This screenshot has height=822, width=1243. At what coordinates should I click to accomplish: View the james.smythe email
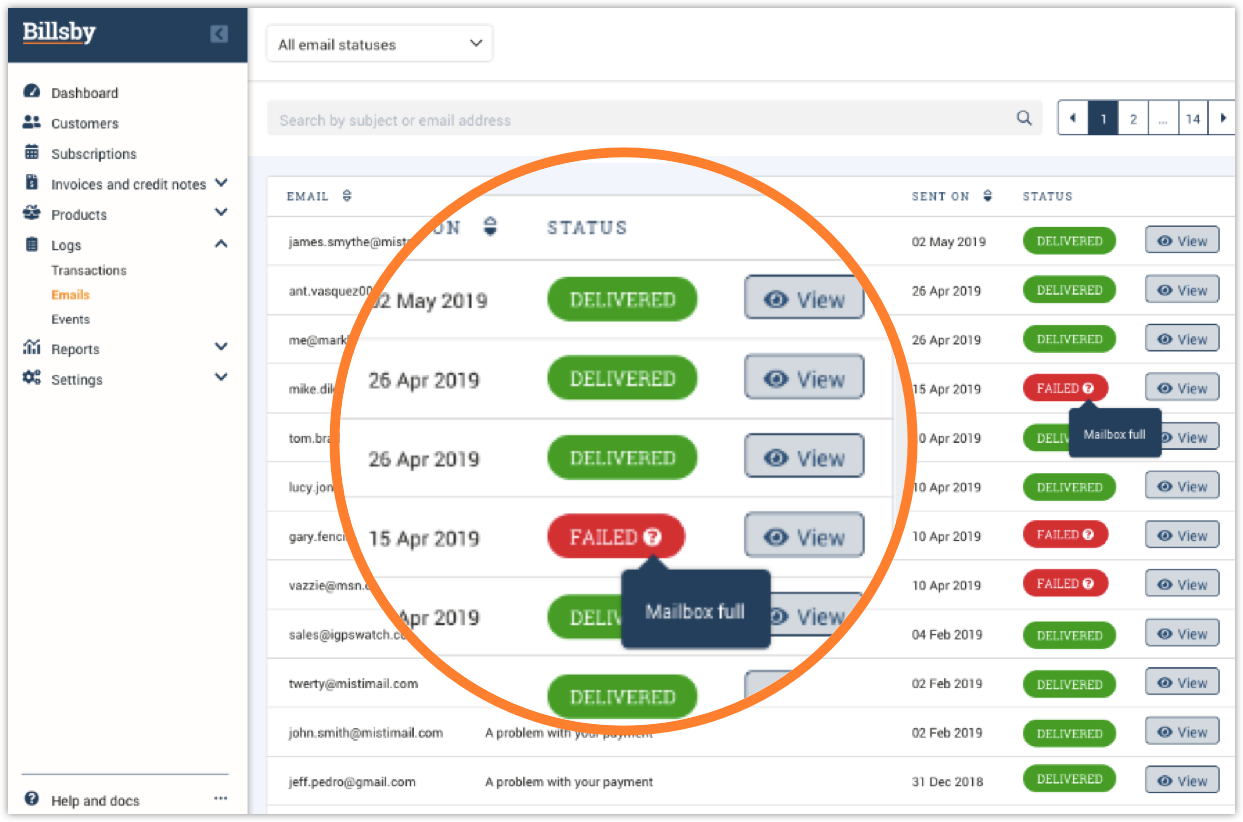point(1182,241)
